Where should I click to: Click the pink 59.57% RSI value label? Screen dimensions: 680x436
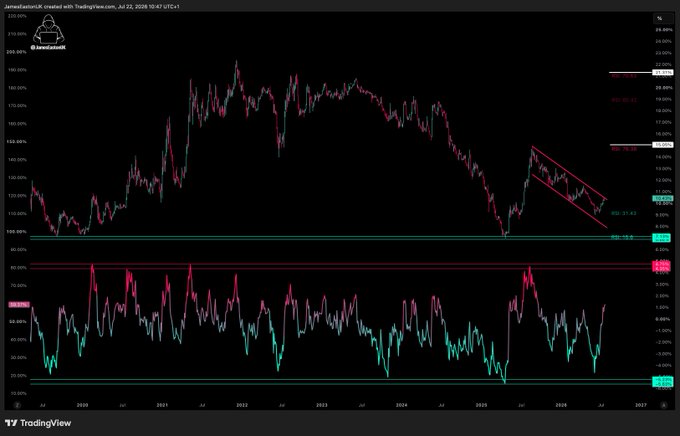19,305
